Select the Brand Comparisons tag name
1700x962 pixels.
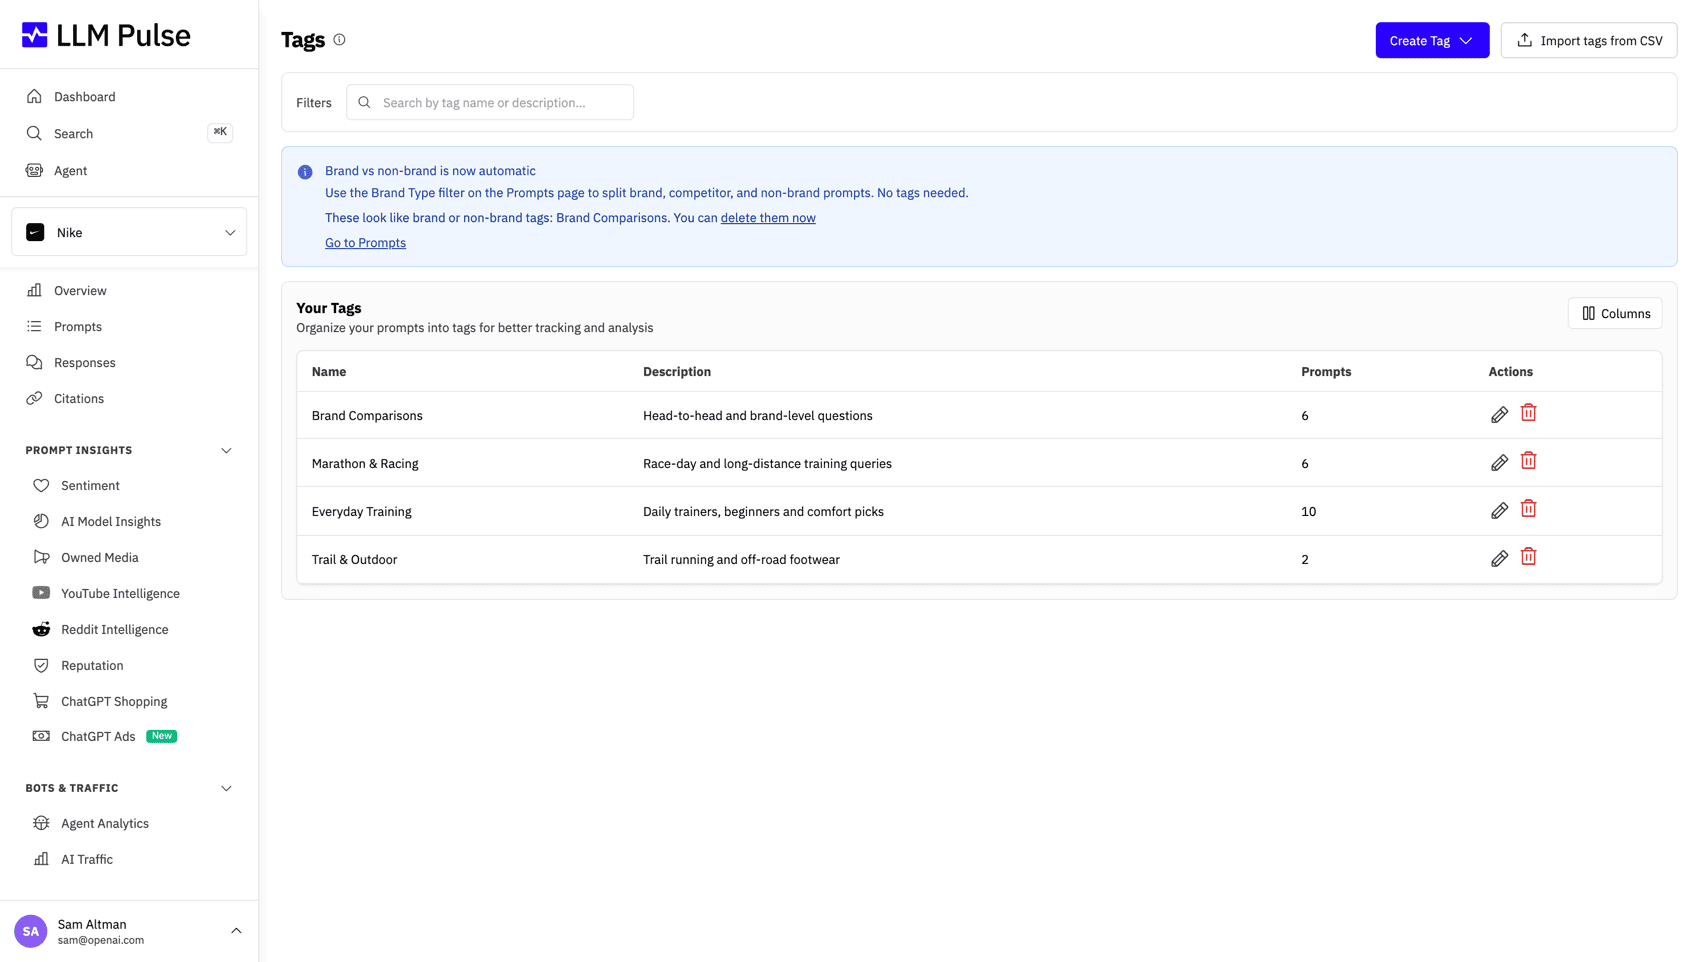367,416
